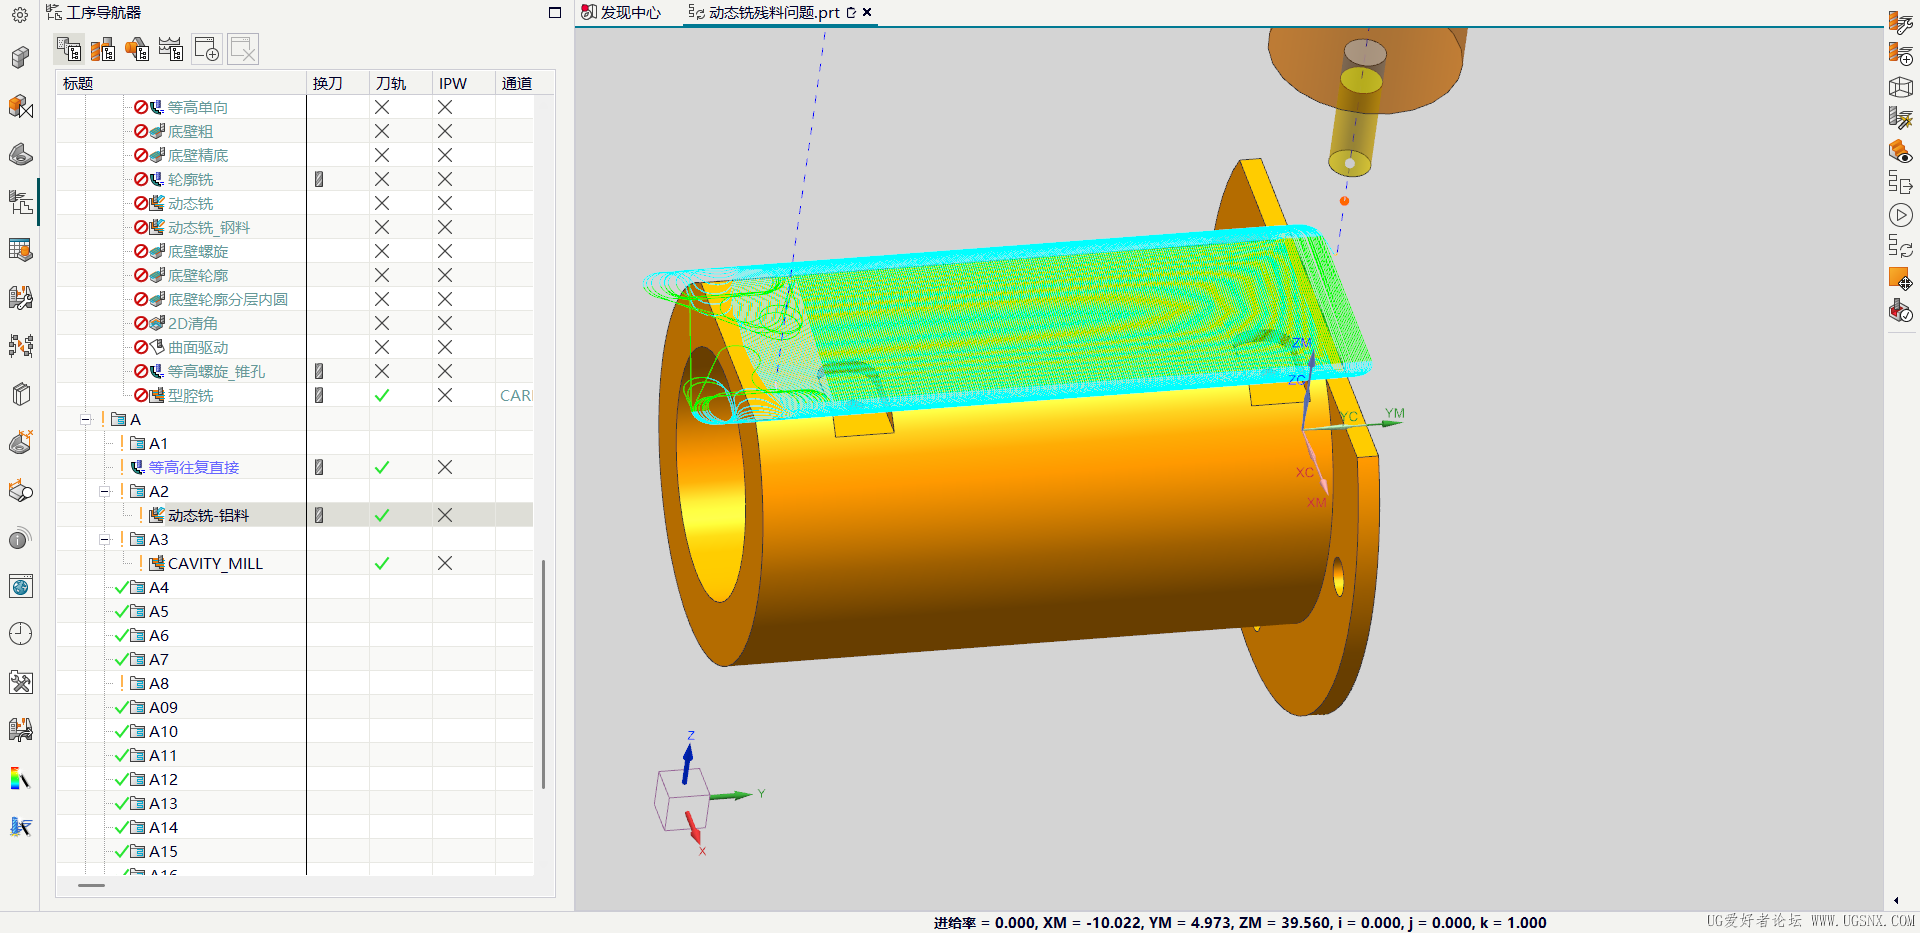This screenshot has width=1920, height=933.
Task: Click the navigator vertical scrollbar
Action: [x=543, y=675]
